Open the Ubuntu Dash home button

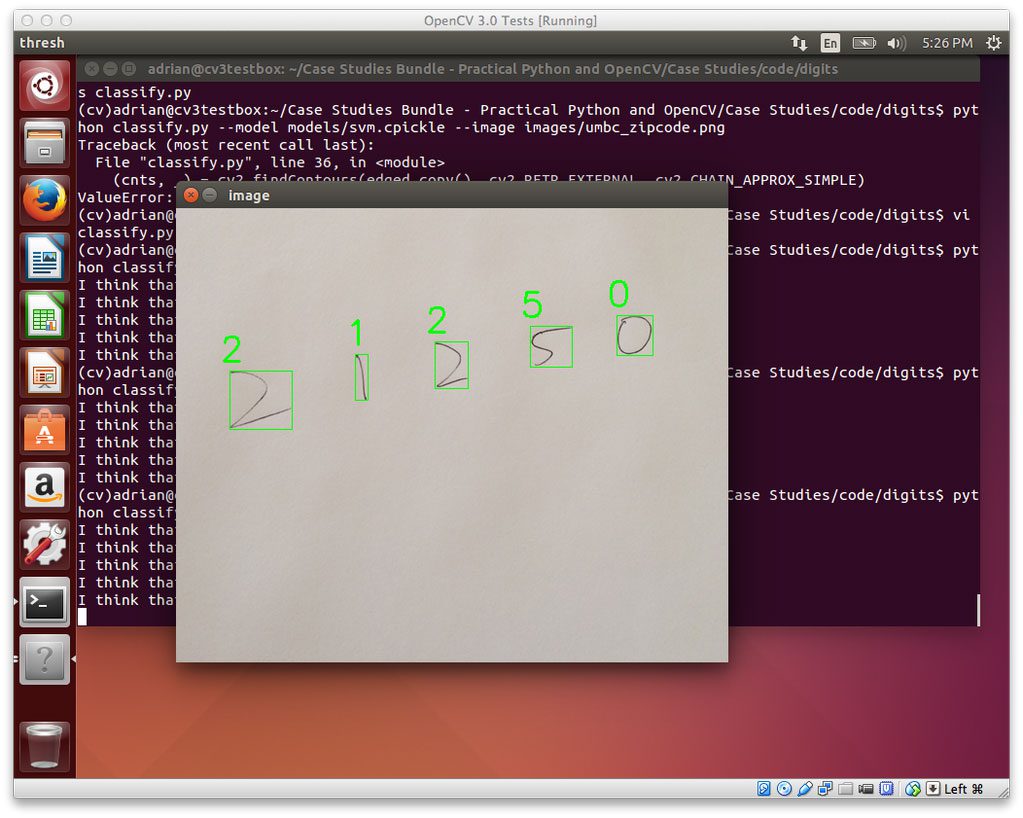pyautogui.click(x=44, y=85)
